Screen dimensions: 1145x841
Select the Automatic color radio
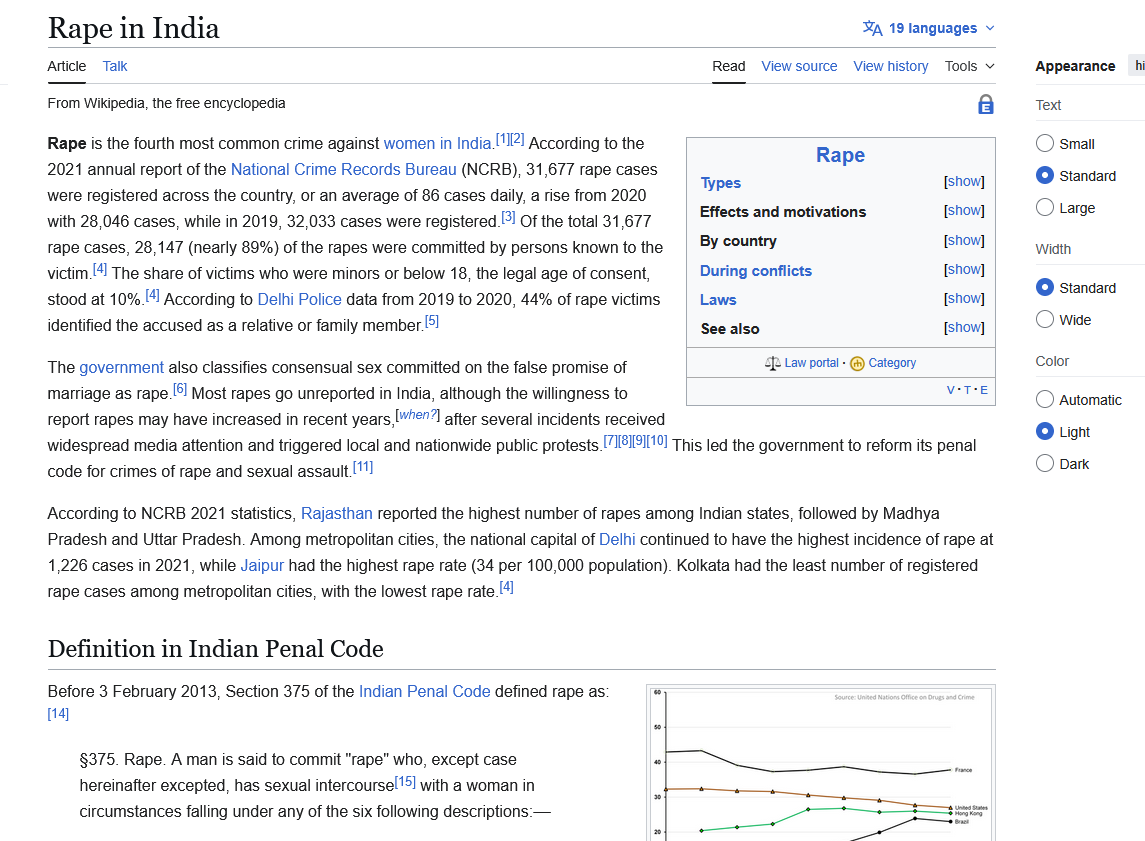coord(1045,399)
